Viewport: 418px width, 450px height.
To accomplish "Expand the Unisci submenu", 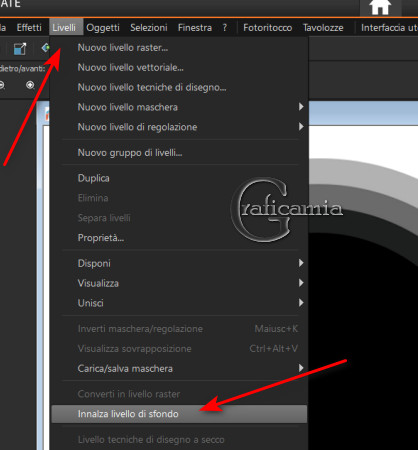I will click(179, 303).
